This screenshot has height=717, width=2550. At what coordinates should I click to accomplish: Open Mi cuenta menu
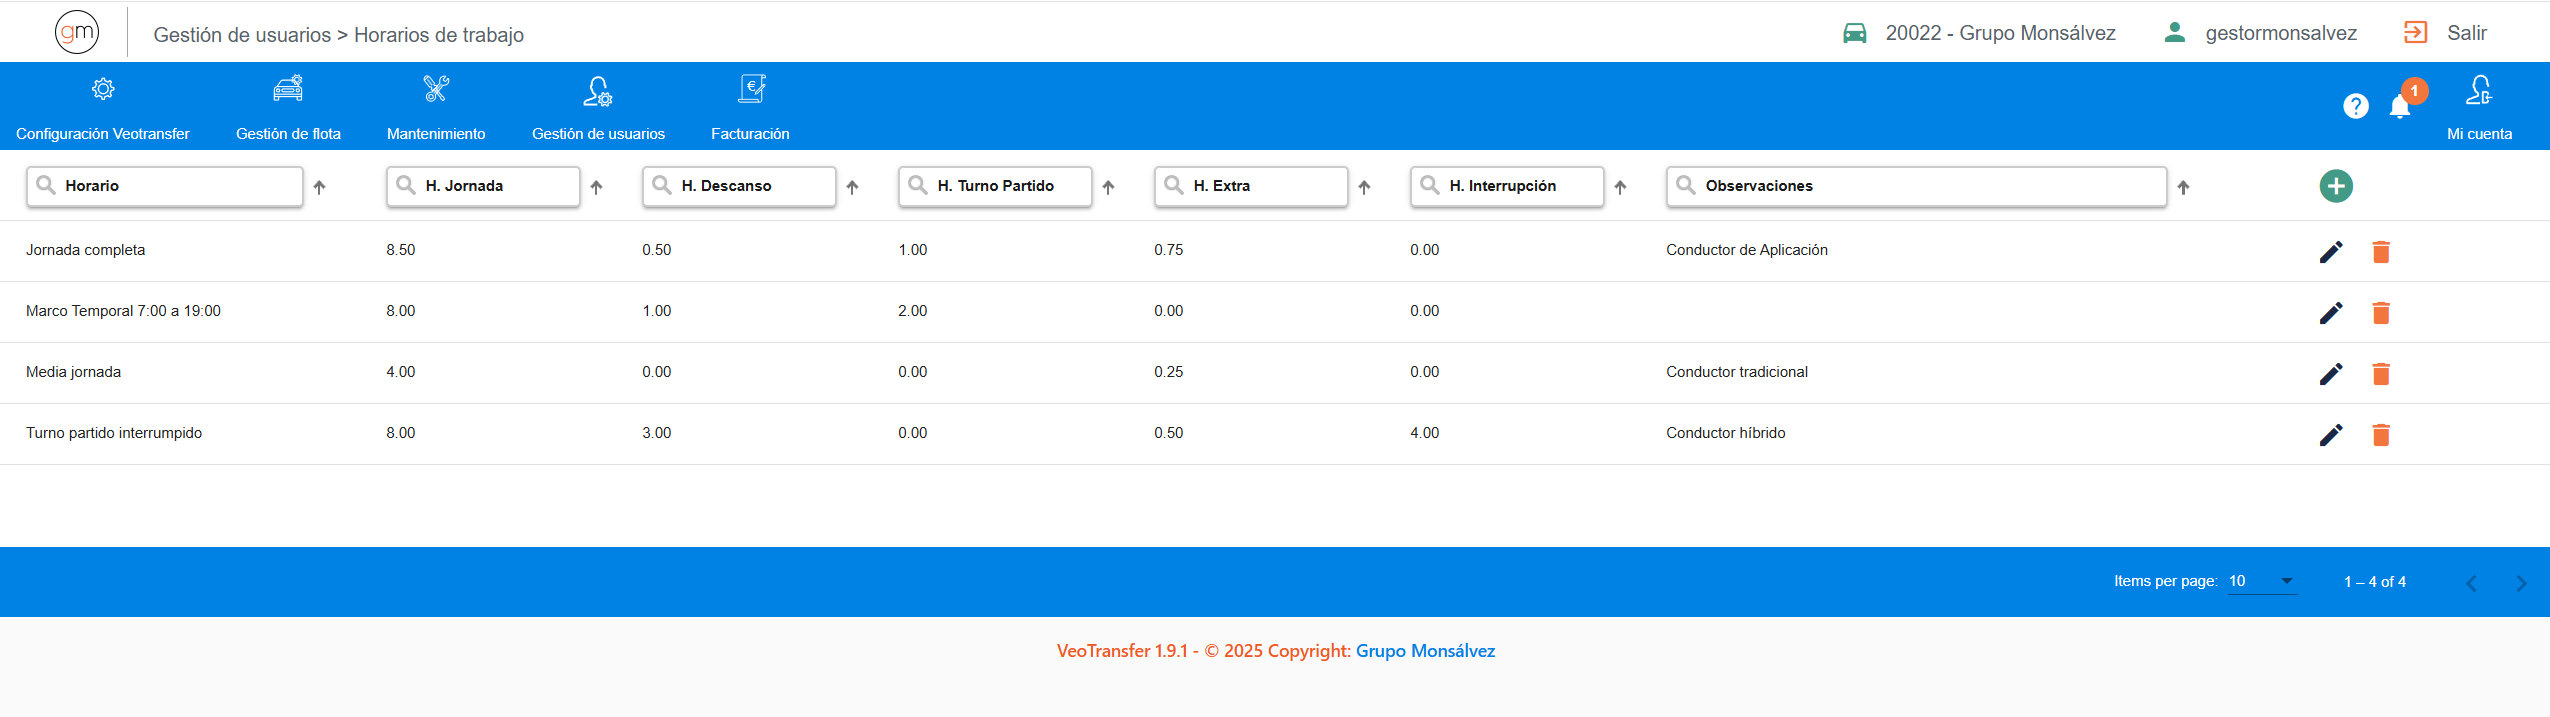[x=2478, y=106]
